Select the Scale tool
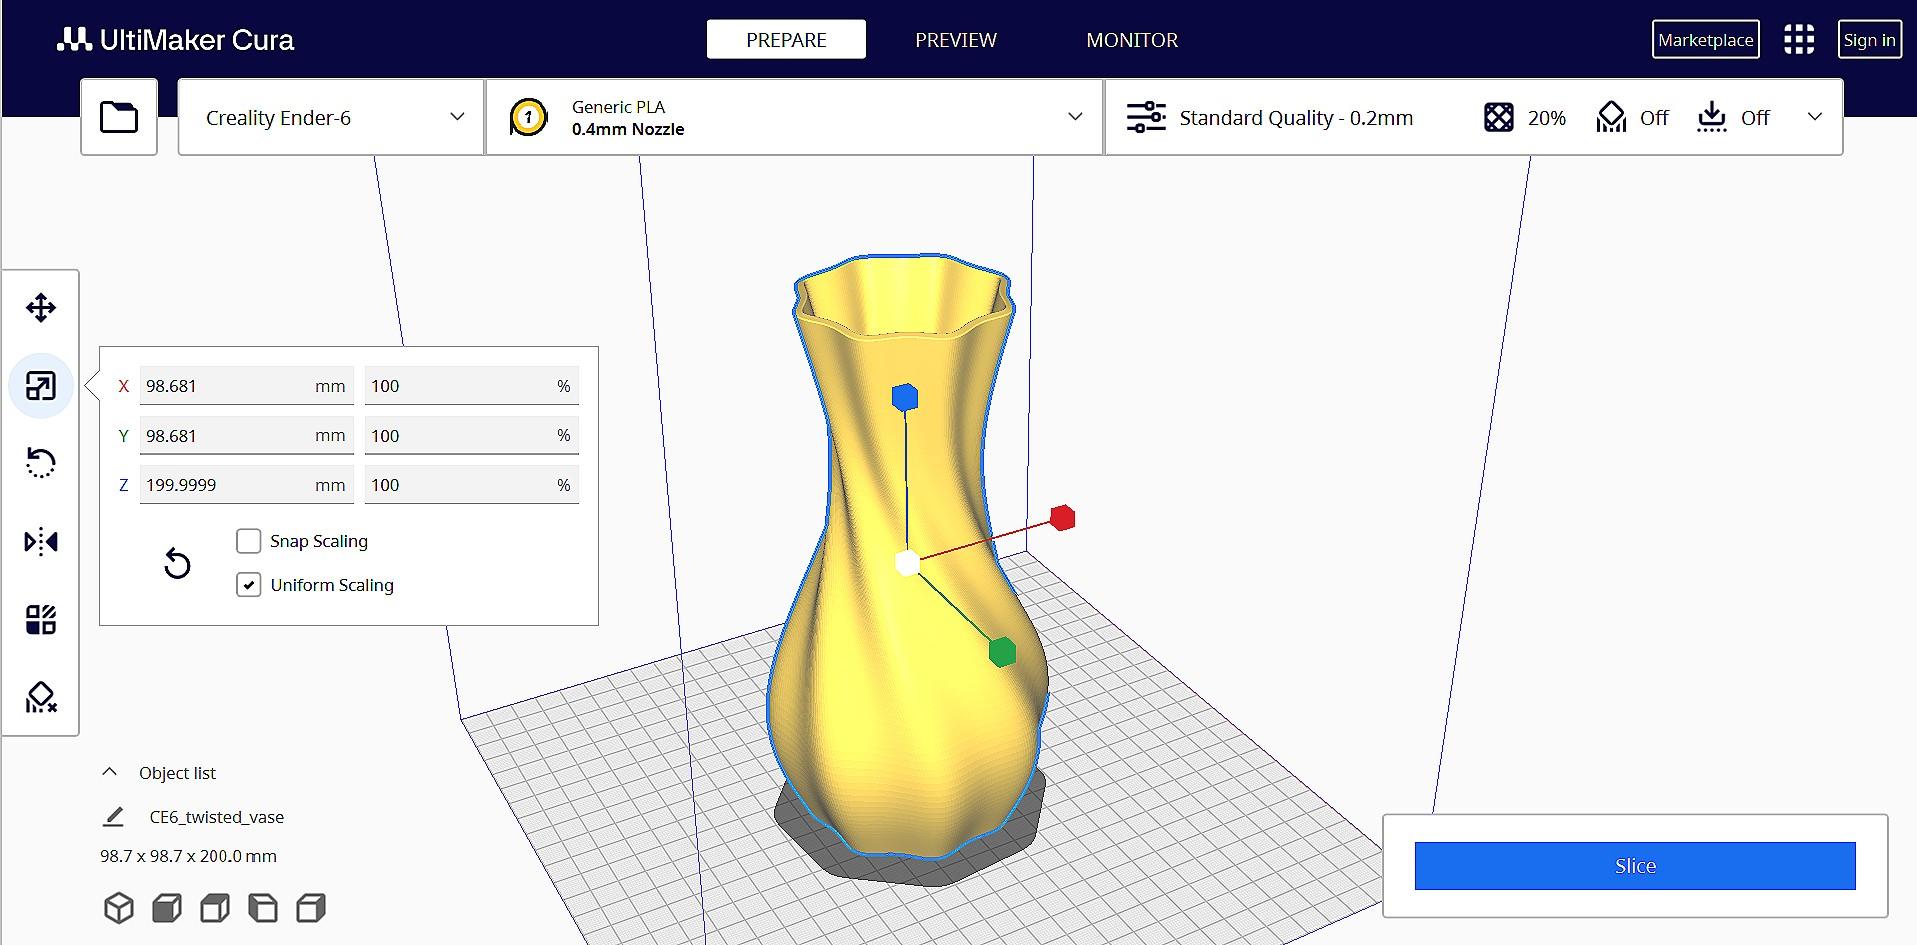1917x945 pixels. [x=41, y=386]
